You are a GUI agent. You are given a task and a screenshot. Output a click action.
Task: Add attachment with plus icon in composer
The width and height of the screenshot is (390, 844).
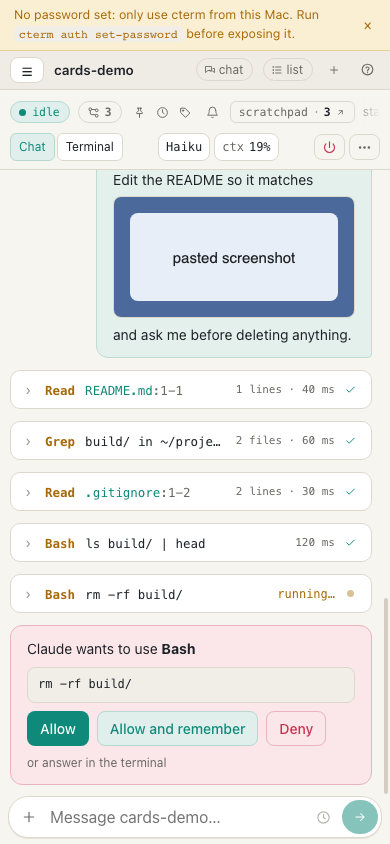point(29,818)
